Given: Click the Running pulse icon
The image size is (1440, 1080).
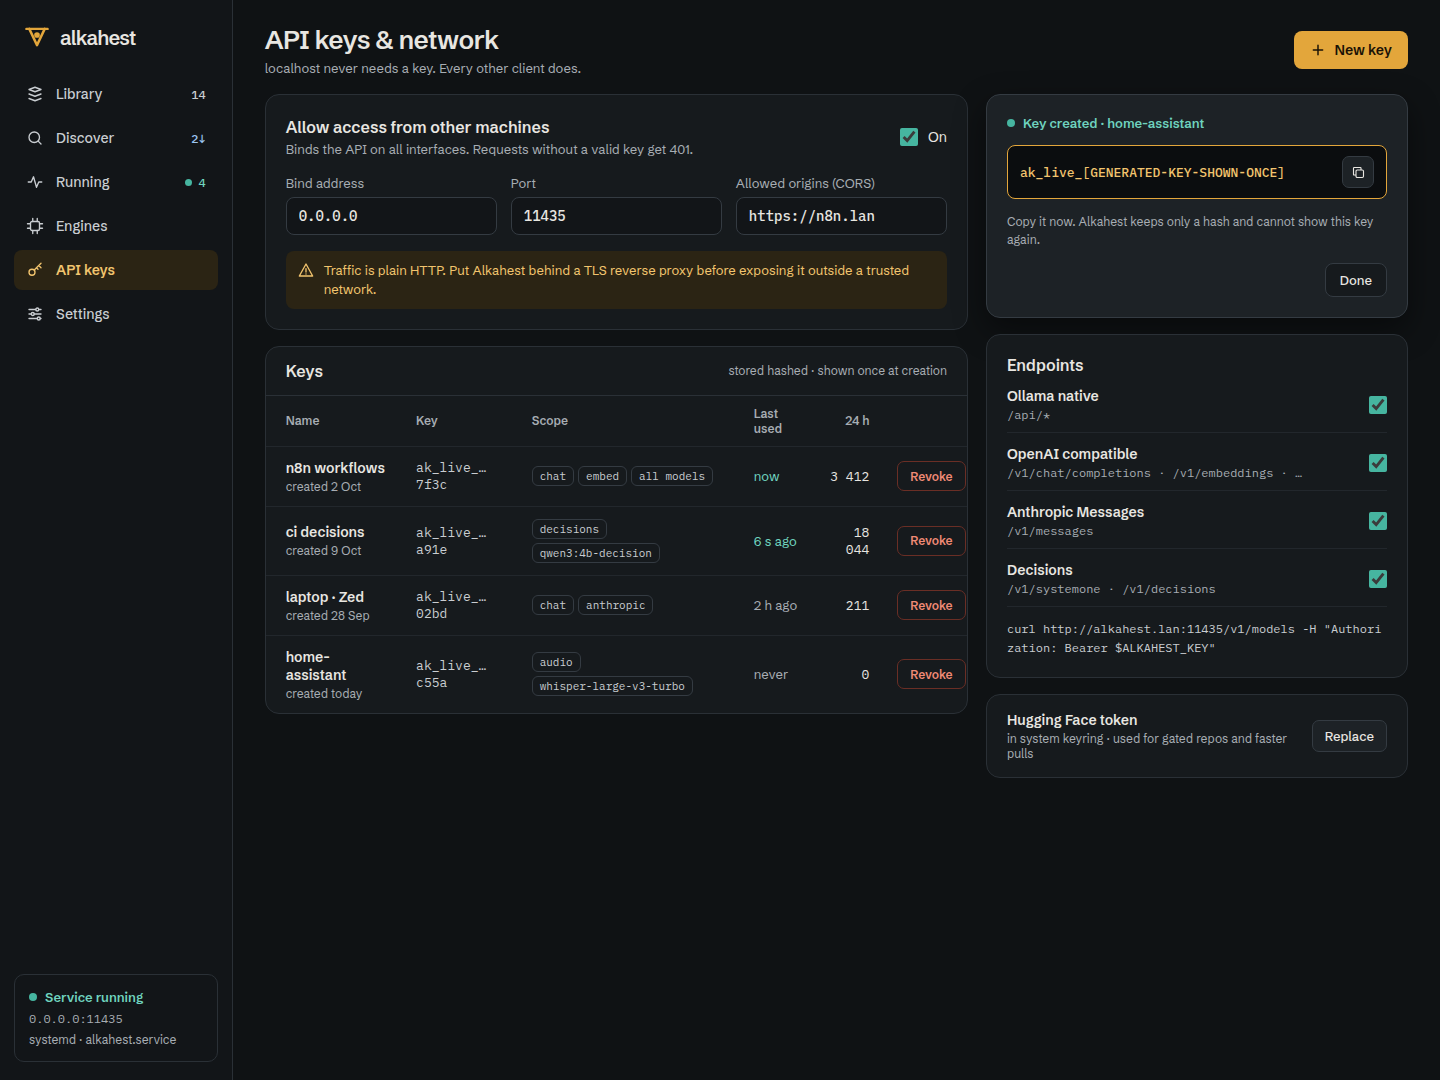Looking at the screenshot, I should click(35, 182).
